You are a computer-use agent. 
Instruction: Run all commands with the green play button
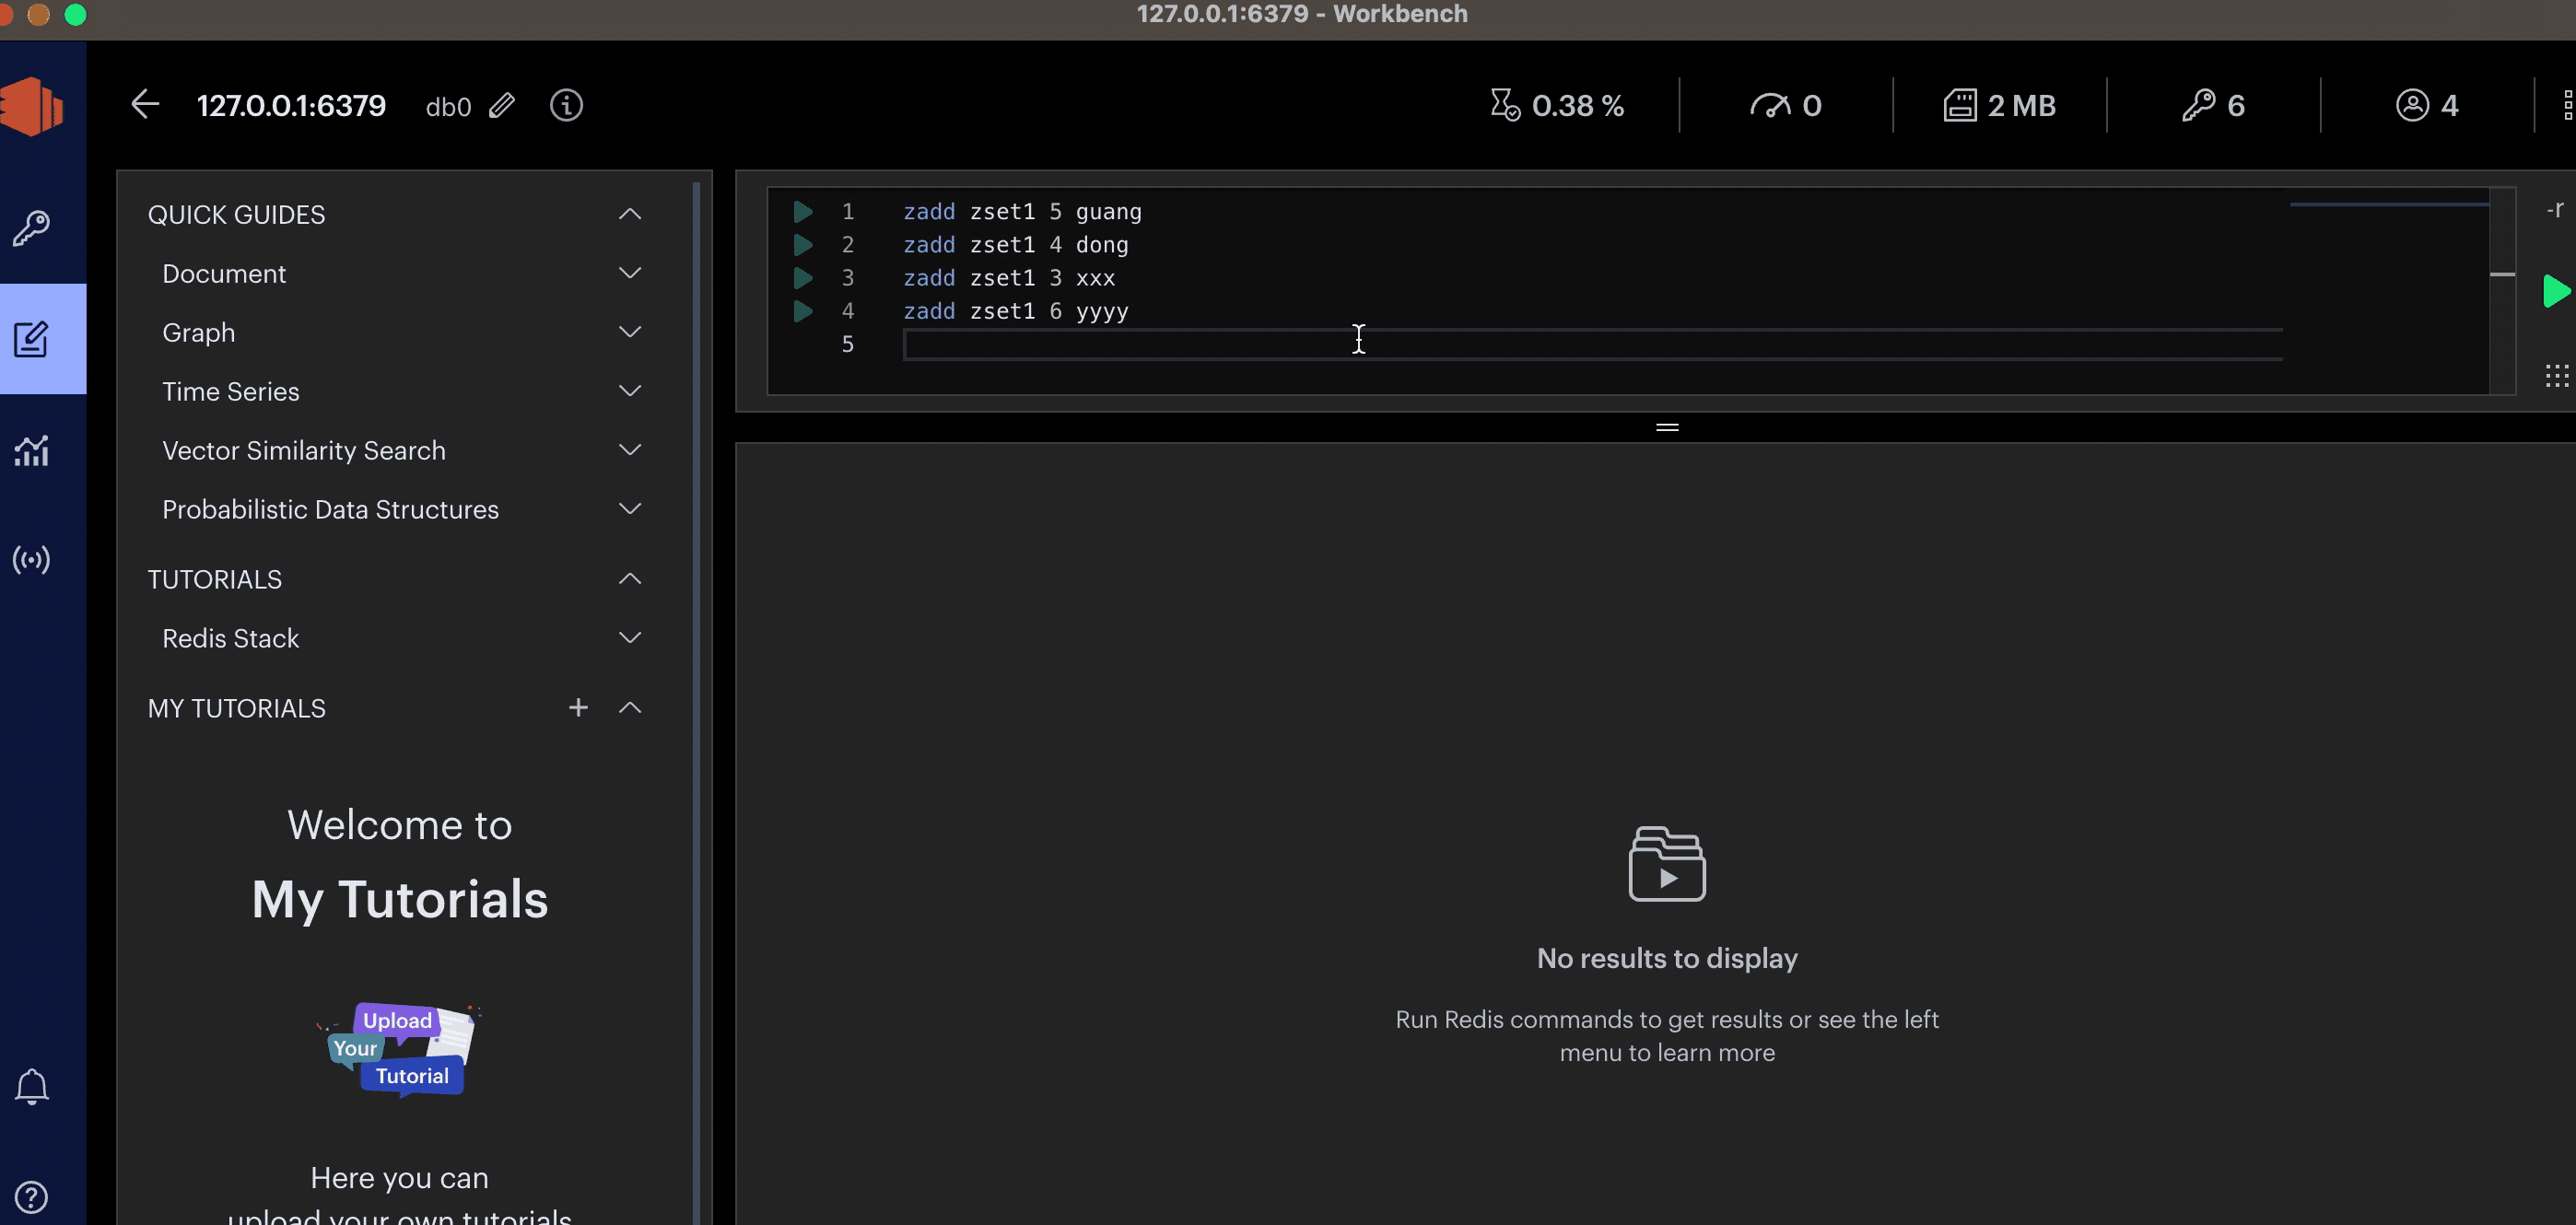(2555, 291)
